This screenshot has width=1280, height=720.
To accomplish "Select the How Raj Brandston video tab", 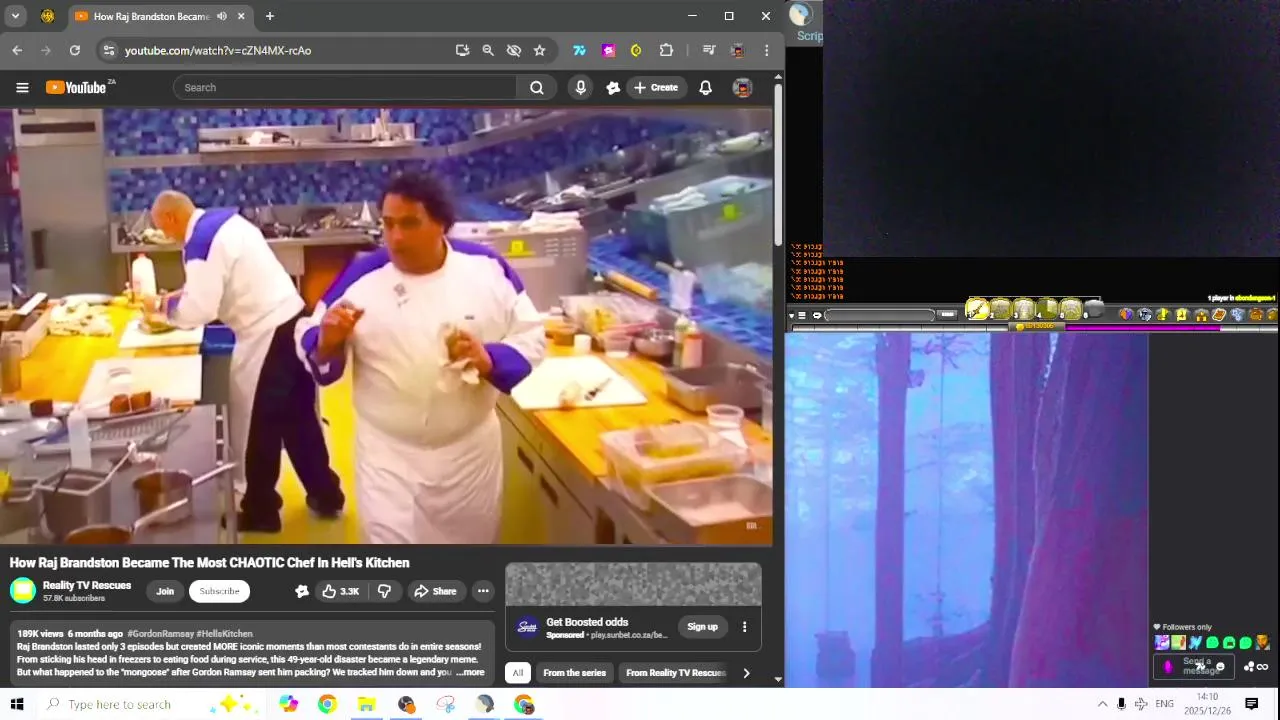I will point(160,16).
